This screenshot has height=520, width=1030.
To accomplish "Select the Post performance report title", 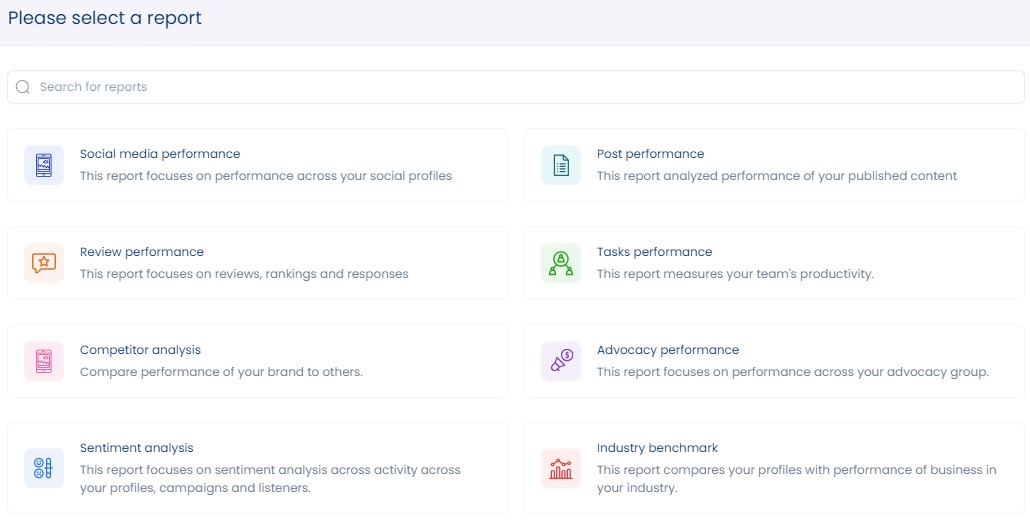I will (x=650, y=154).
